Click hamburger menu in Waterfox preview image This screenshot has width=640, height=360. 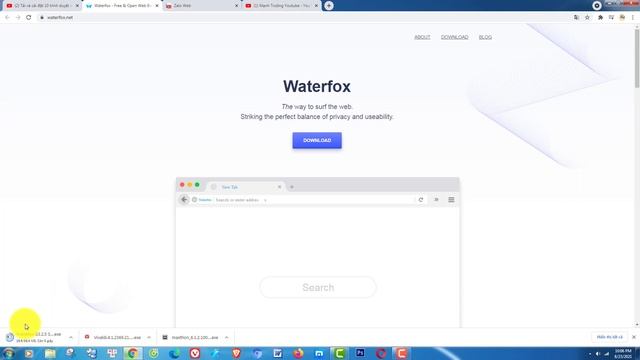click(x=451, y=200)
